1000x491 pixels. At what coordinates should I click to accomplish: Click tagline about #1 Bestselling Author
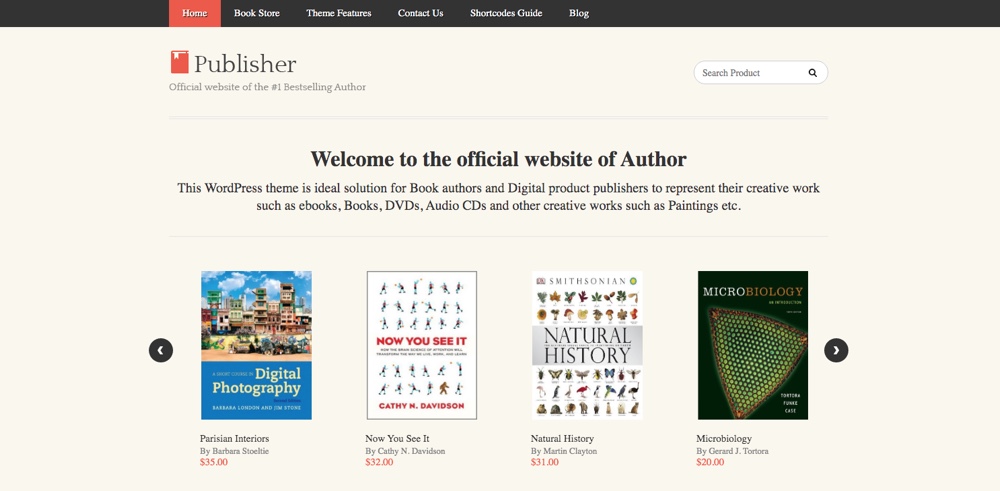pos(267,87)
